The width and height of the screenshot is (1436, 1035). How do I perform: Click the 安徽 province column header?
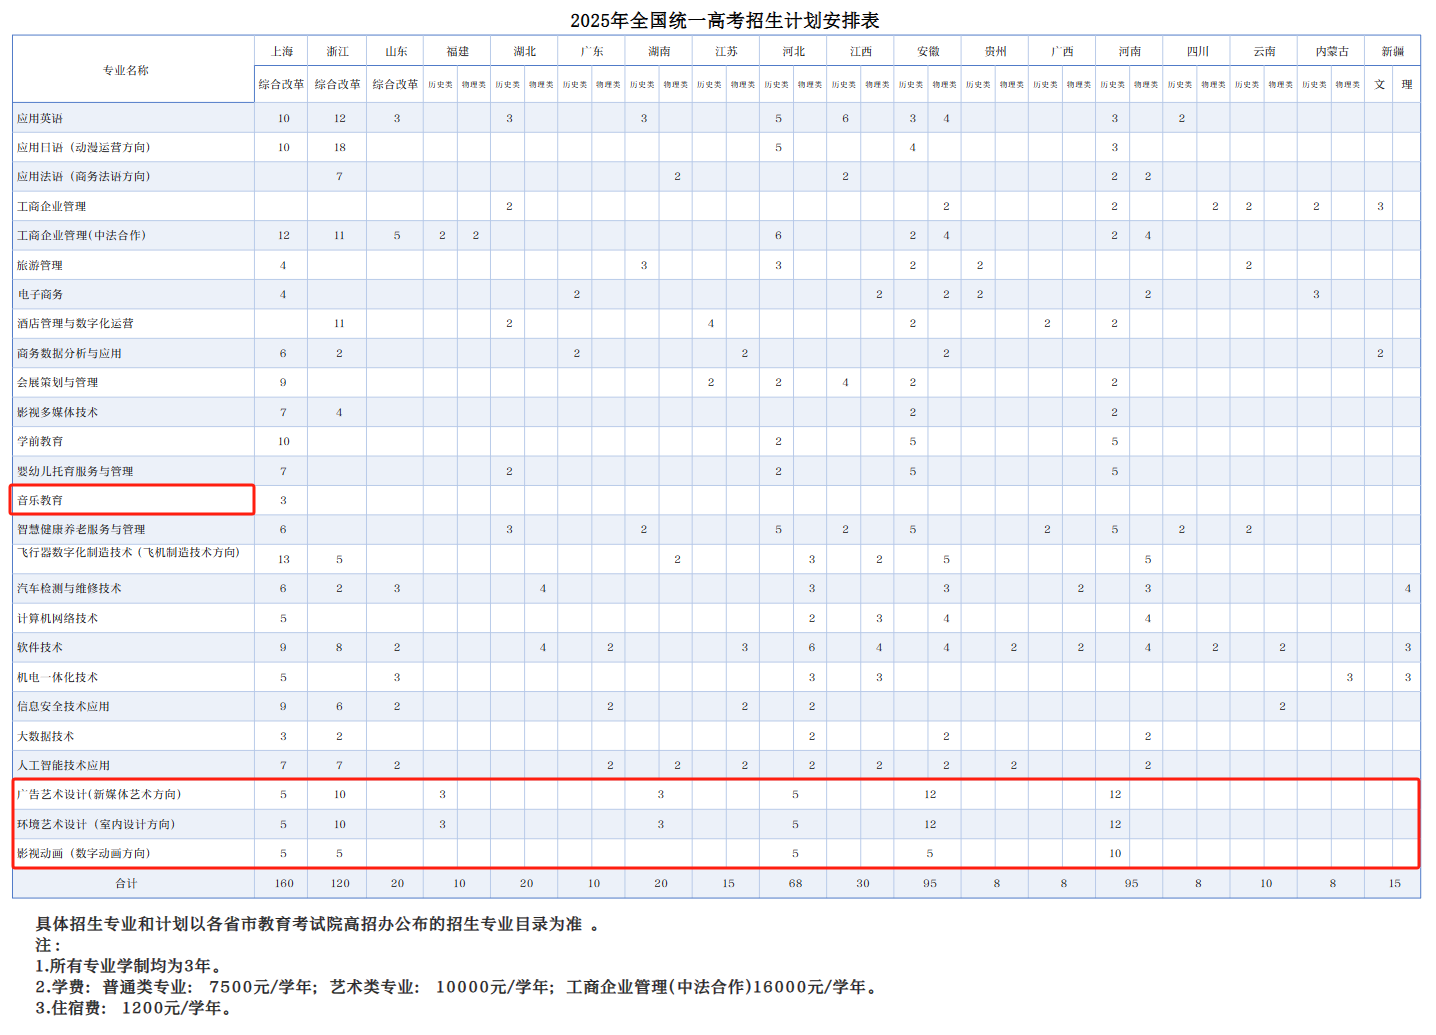(x=928, y=51)
